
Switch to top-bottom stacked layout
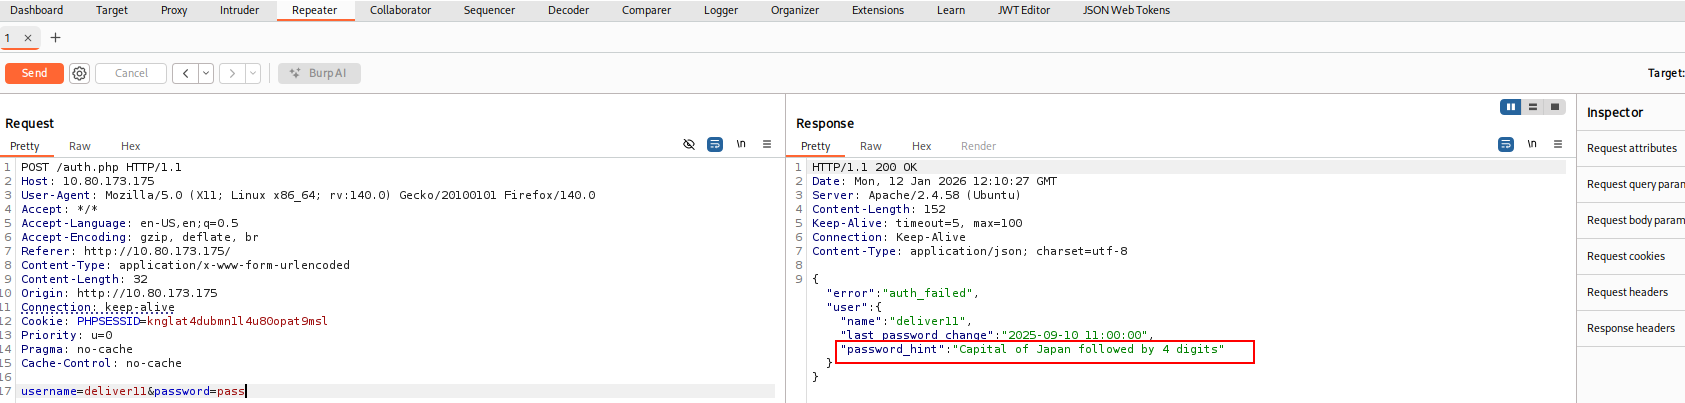pyautogui.click(x=1532, y=107)
